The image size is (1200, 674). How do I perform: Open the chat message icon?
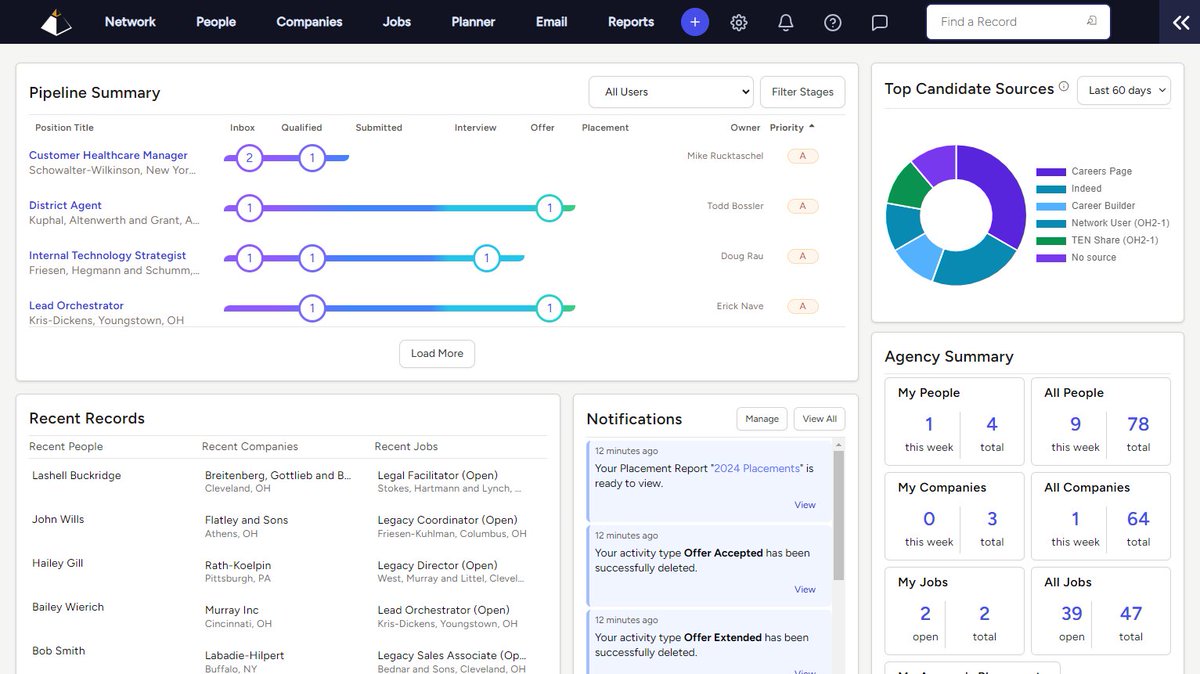[x=879, y=21]
